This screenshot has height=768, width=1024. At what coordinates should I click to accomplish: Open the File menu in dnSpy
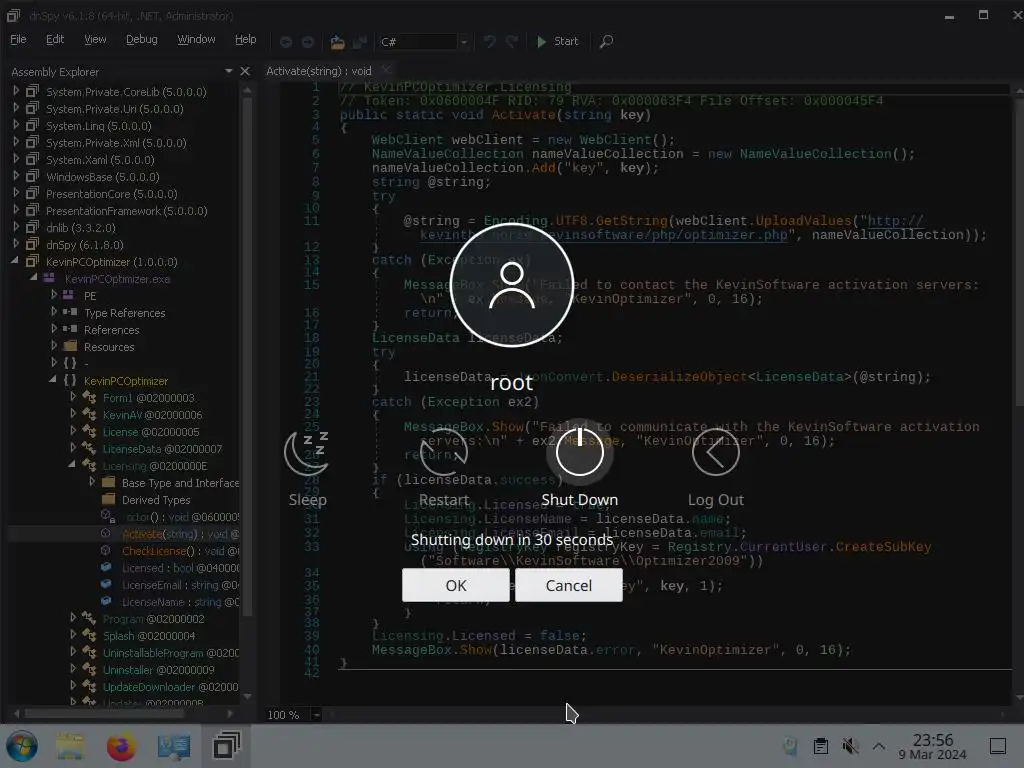pyautogui.click(x=18, y=39)
